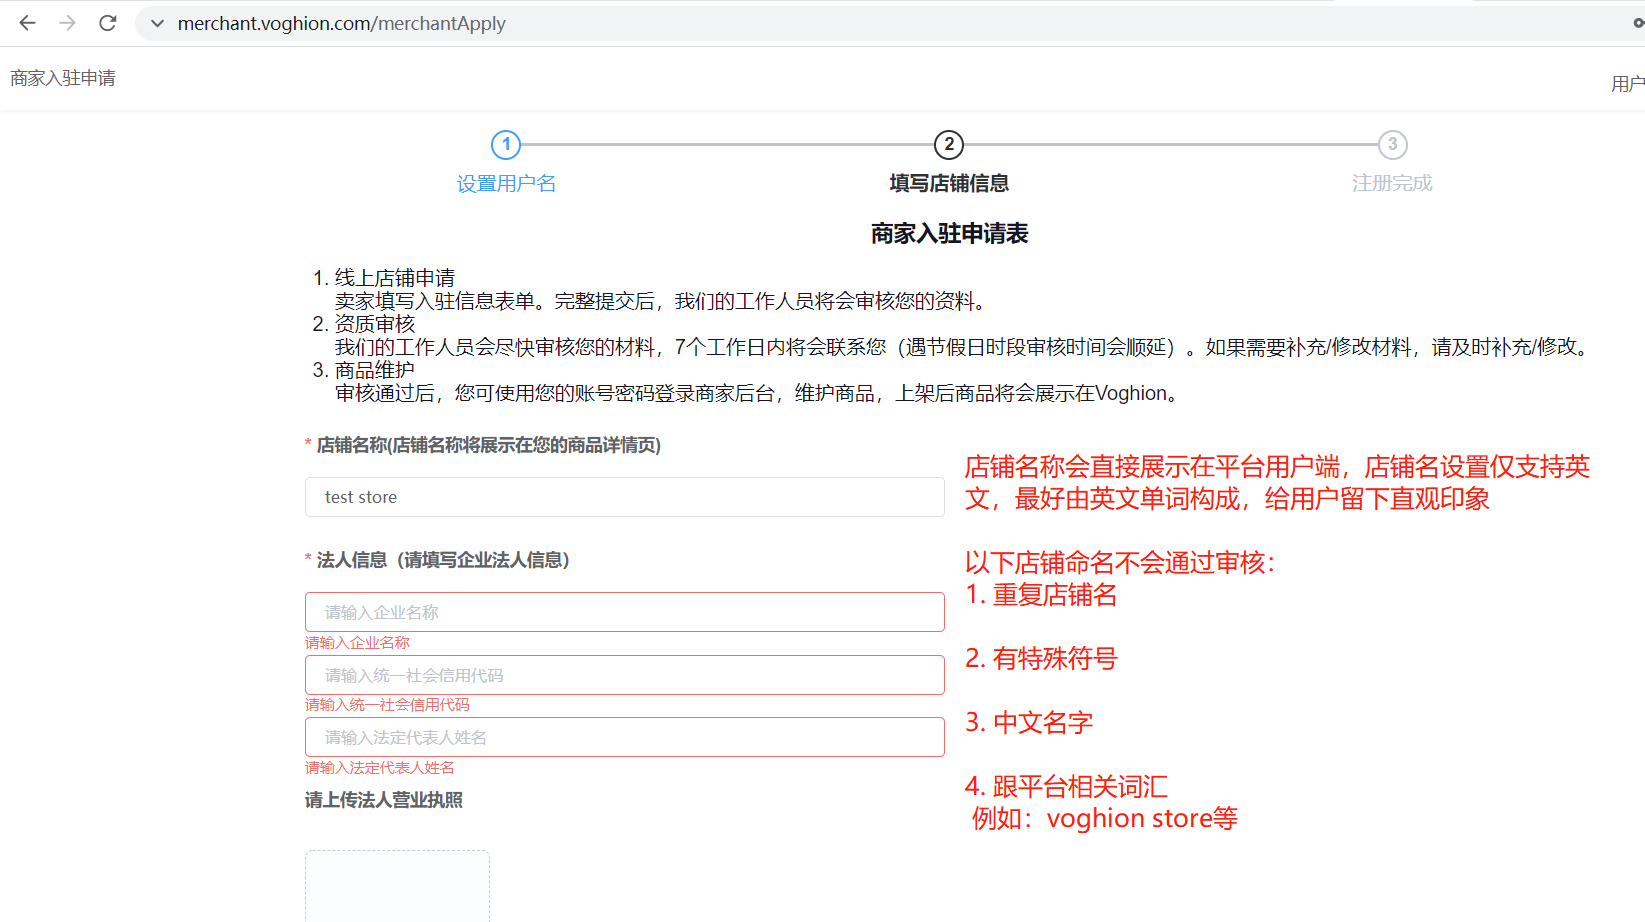Click the 'test store' store name field
Image resolution: width=1645 pixels, height=922 pixels.
coord(624,496)
